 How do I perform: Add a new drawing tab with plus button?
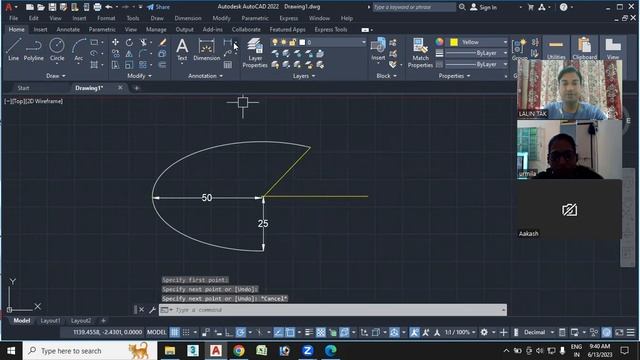(x=136, y=88)
